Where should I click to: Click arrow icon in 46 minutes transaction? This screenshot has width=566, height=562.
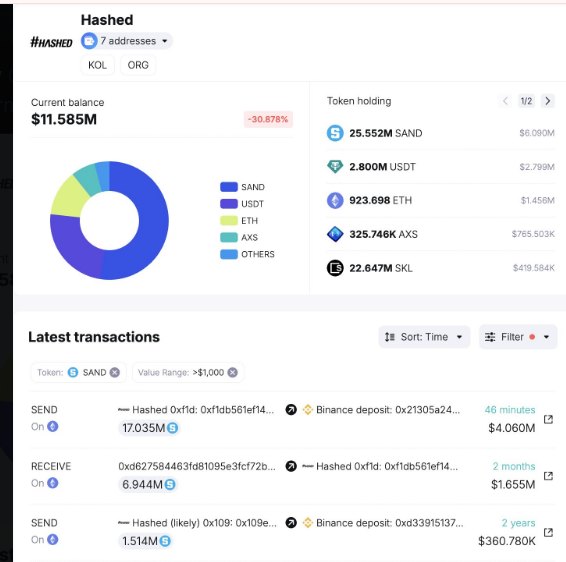pyautogui.click(x=291, y=410)
